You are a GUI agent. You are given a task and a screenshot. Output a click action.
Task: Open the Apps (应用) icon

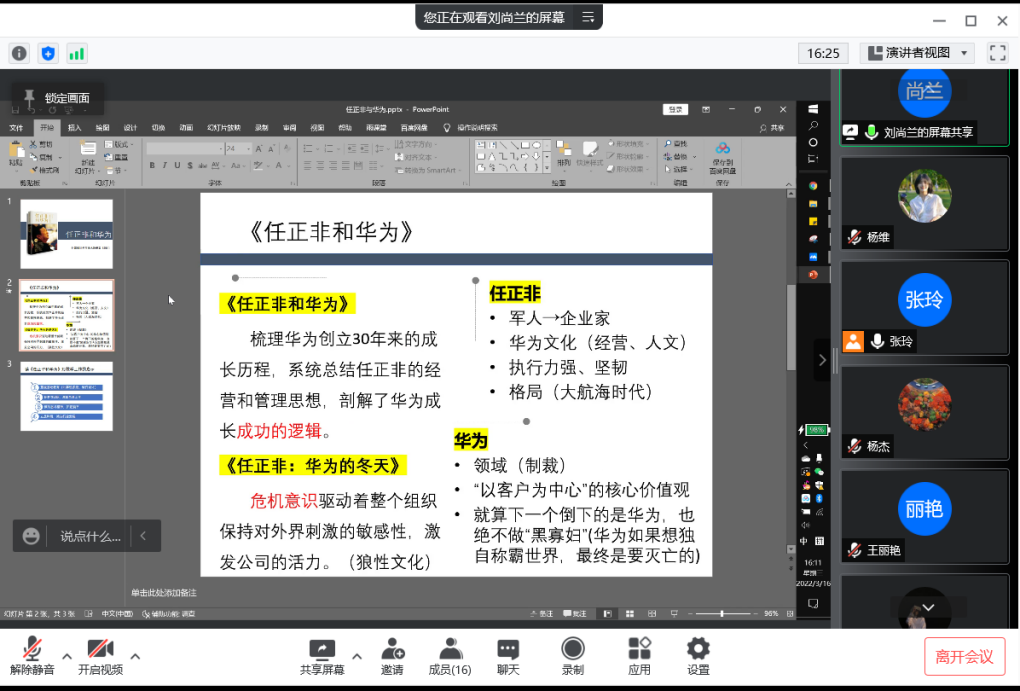click(x=639, y=656)
